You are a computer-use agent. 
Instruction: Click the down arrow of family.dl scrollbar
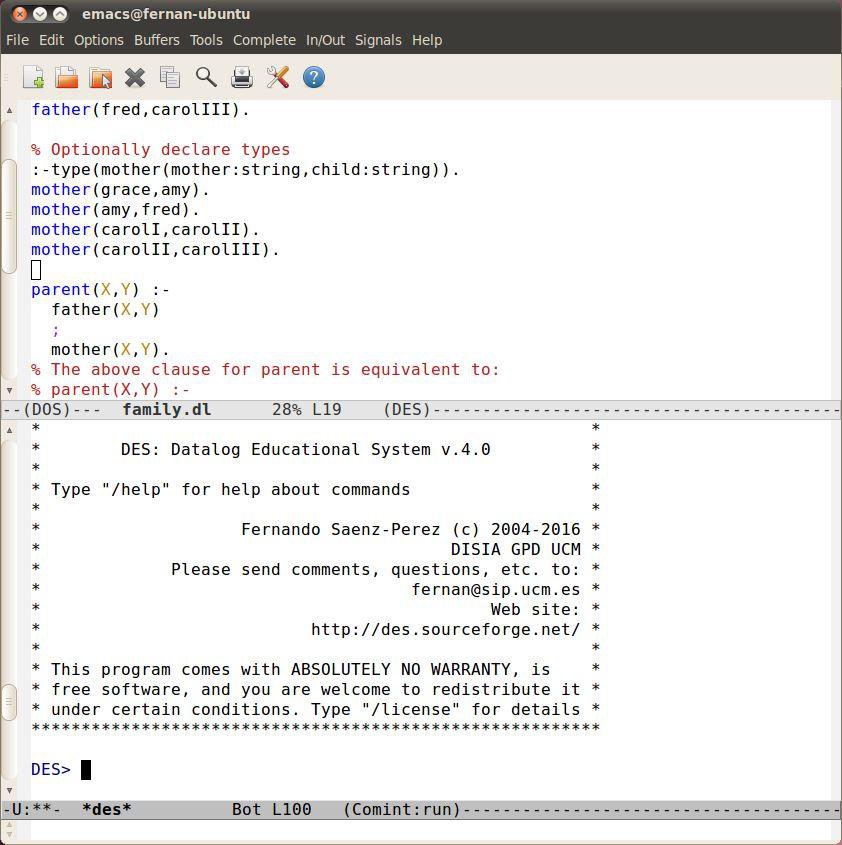[9, 390]
